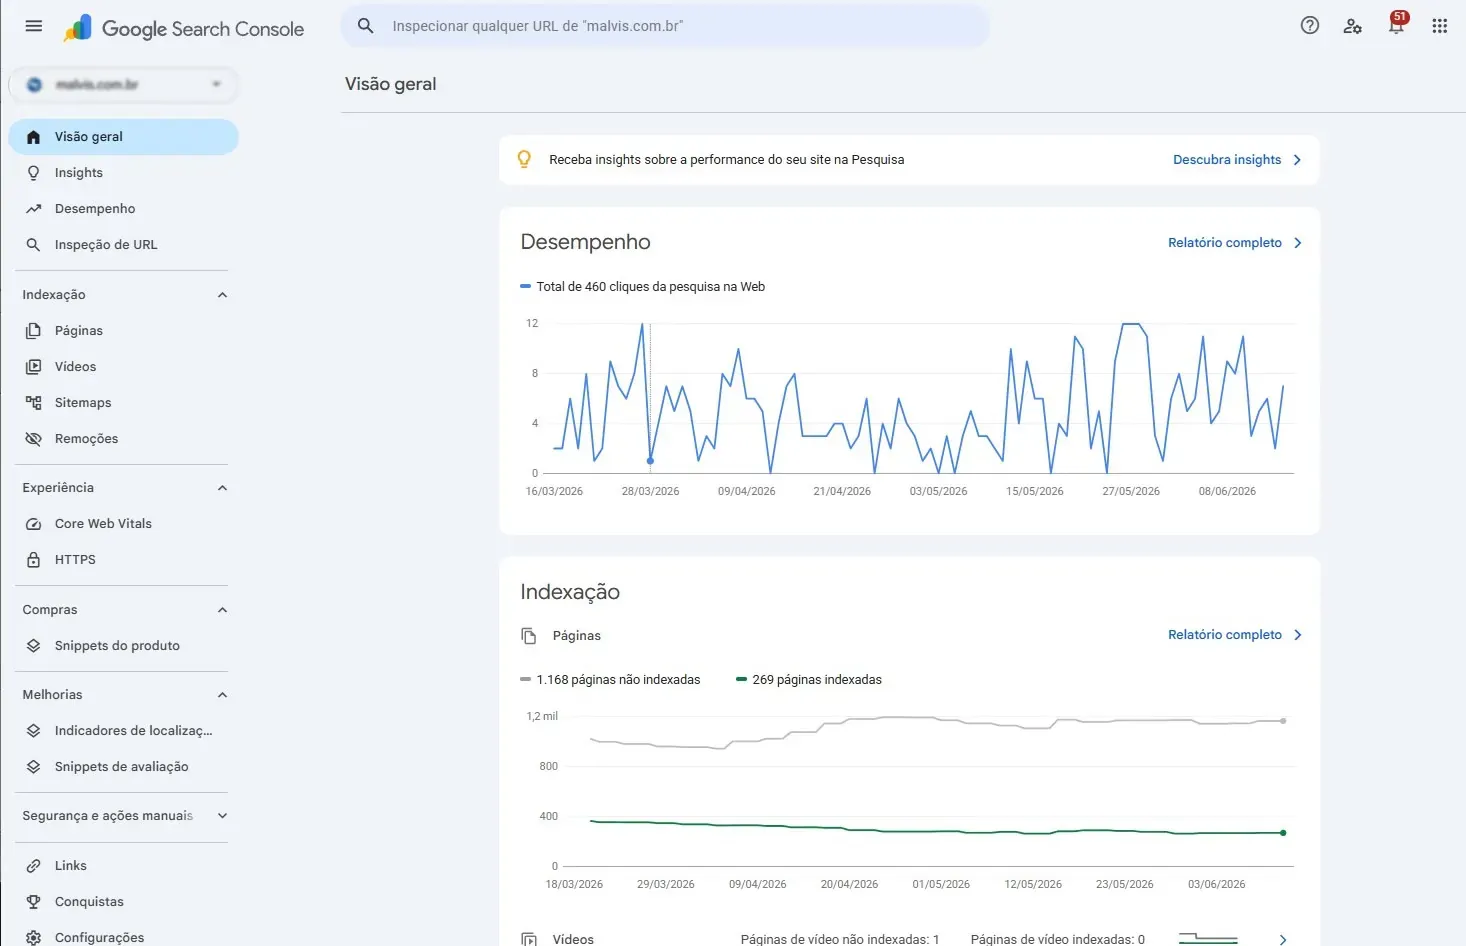Click the padlock icon beside HTTPS
Image resolution: width=1466 pixels, height=946 pixels.
tap(33, 560)
